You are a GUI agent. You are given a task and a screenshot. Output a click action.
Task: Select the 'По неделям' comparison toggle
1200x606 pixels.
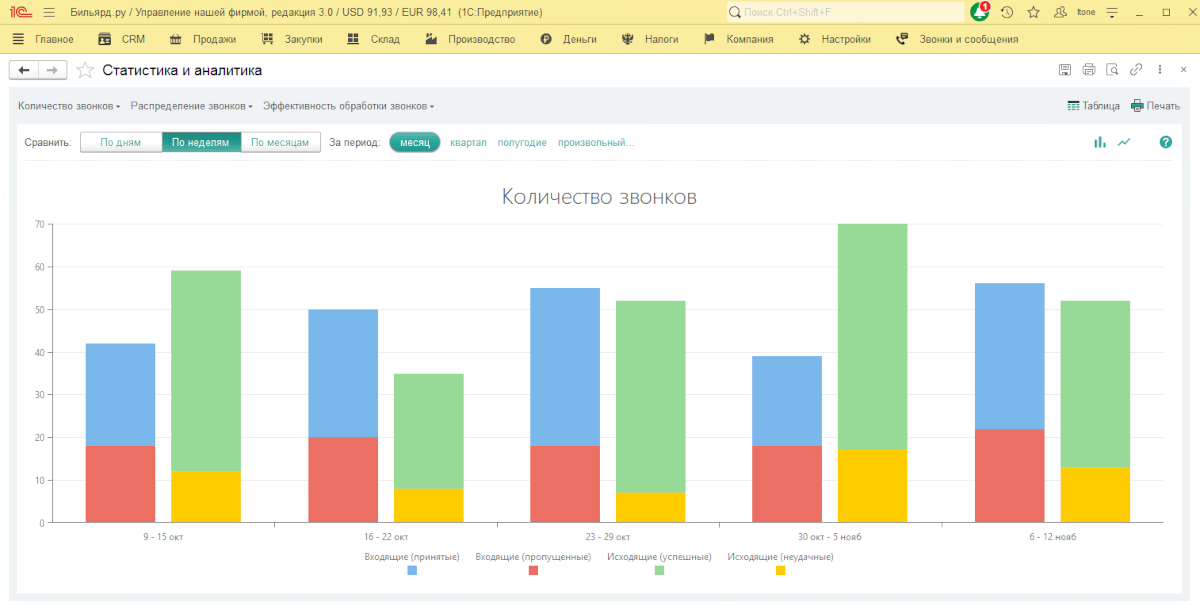point(201,142)
